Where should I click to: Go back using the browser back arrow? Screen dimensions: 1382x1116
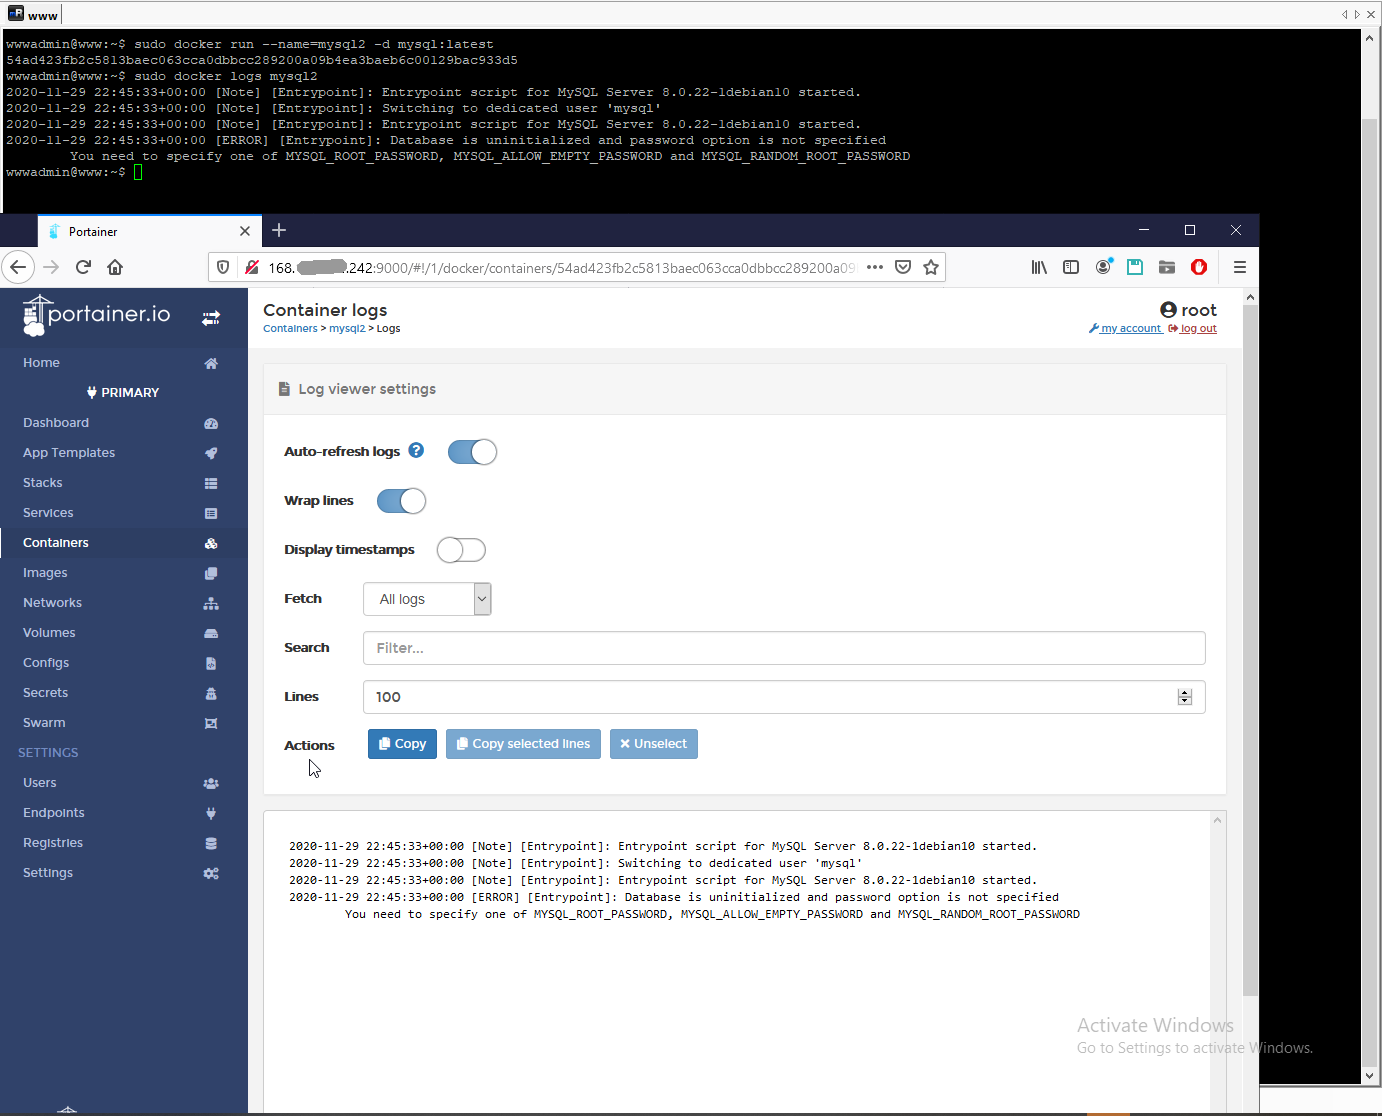18,267
